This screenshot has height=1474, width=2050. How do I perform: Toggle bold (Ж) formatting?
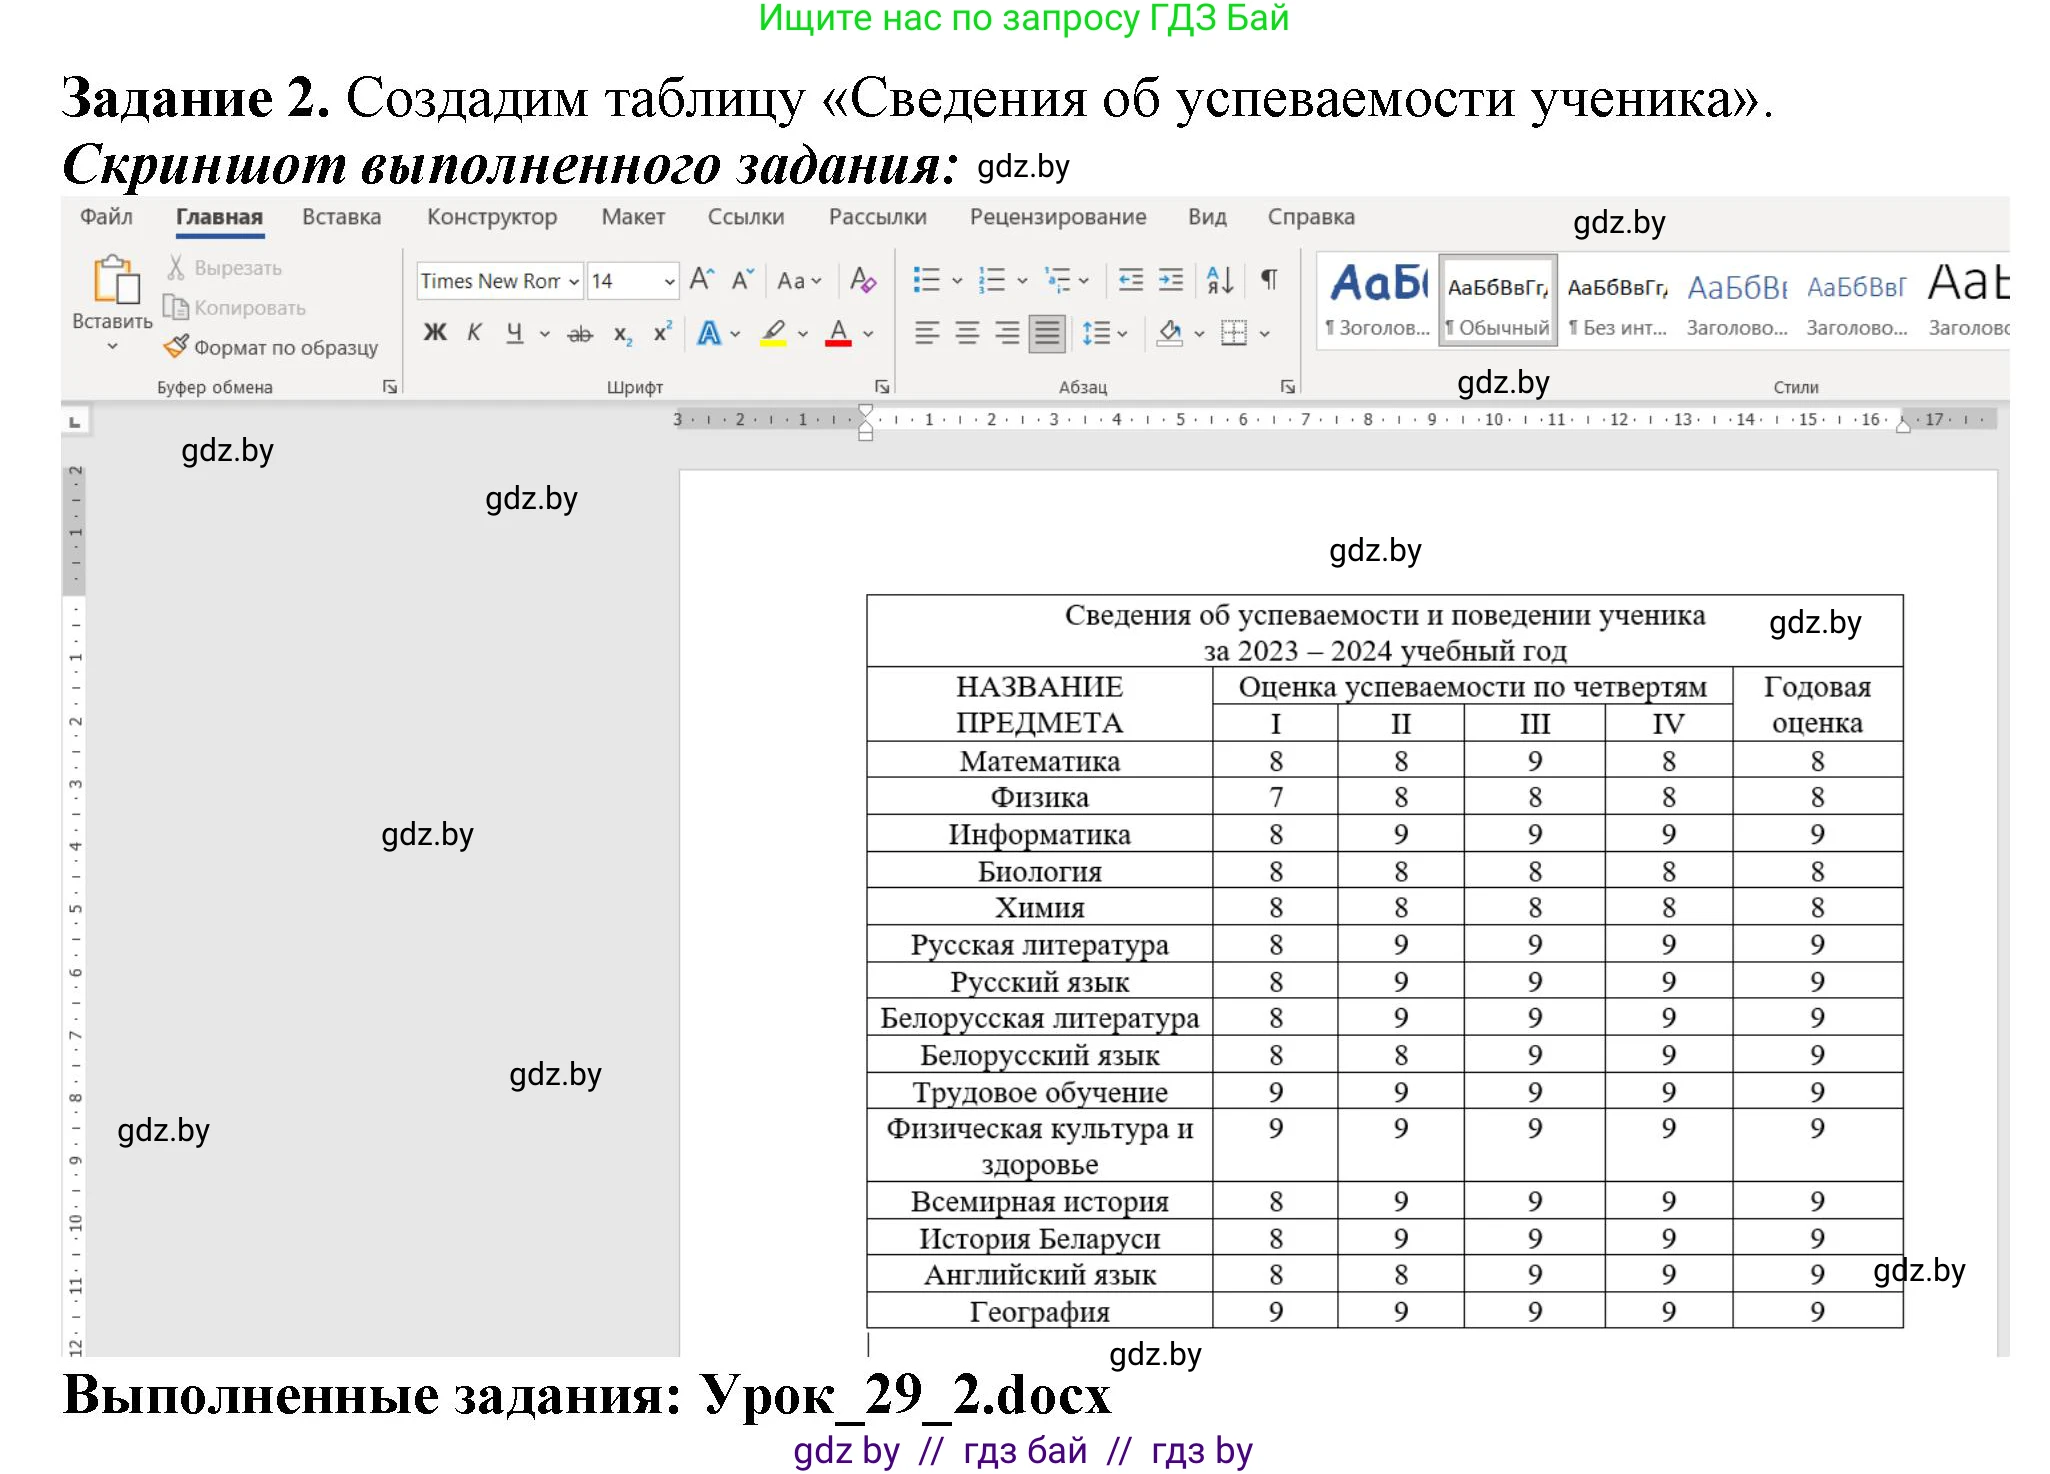click(435, 332)
